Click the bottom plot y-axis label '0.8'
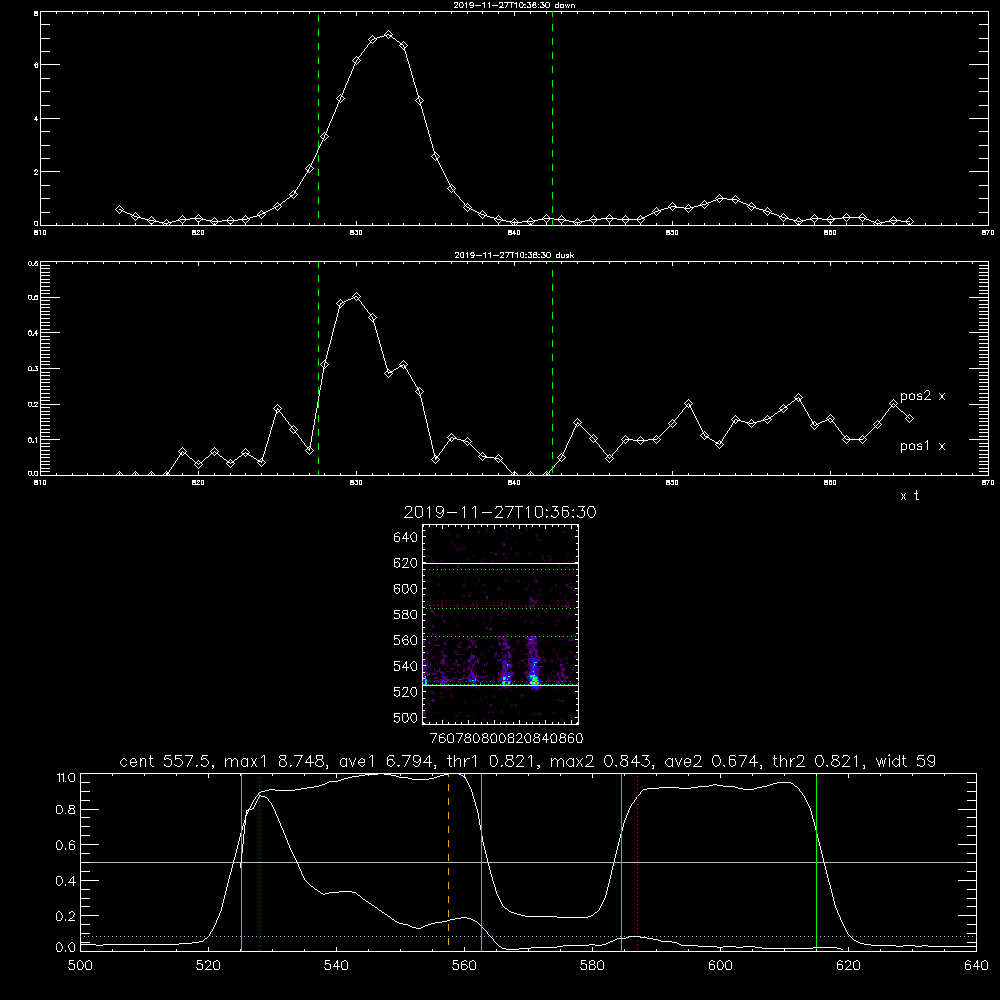The height and width of the screenshot is (1000, 1000). 66,810
